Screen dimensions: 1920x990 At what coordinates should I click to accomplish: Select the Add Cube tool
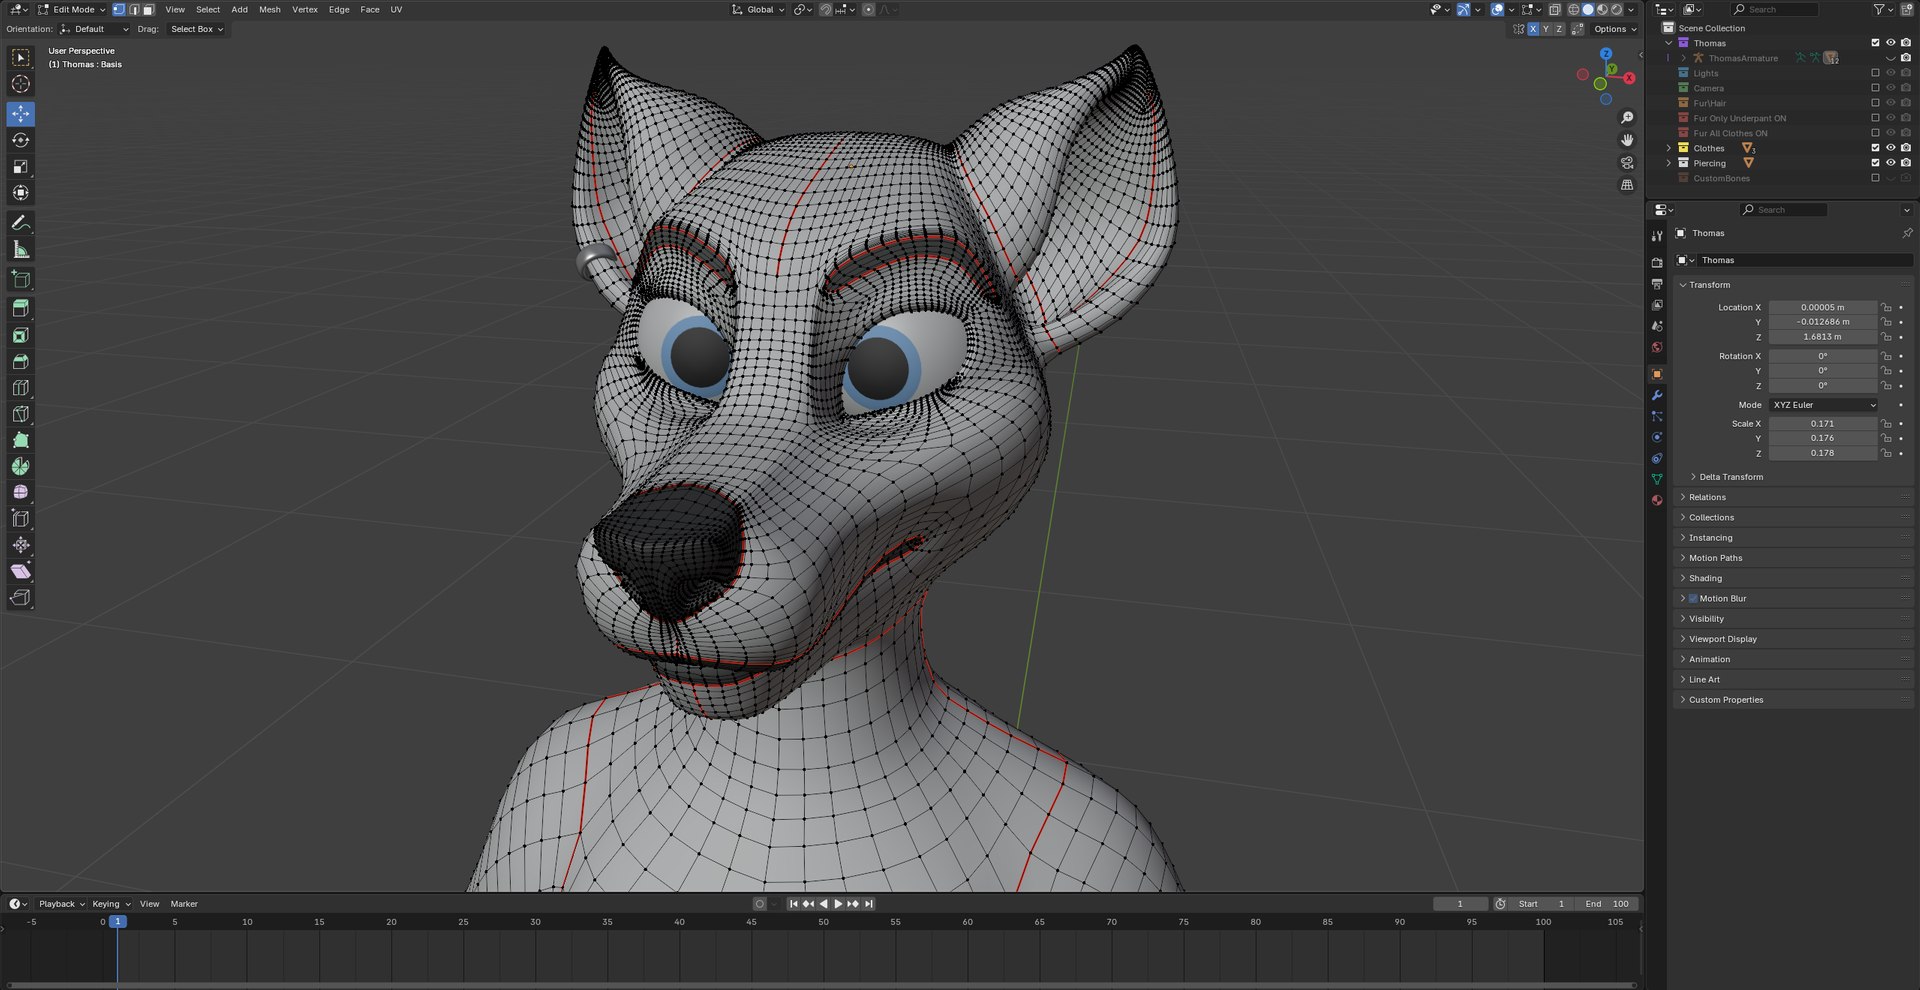pos(21,279)
